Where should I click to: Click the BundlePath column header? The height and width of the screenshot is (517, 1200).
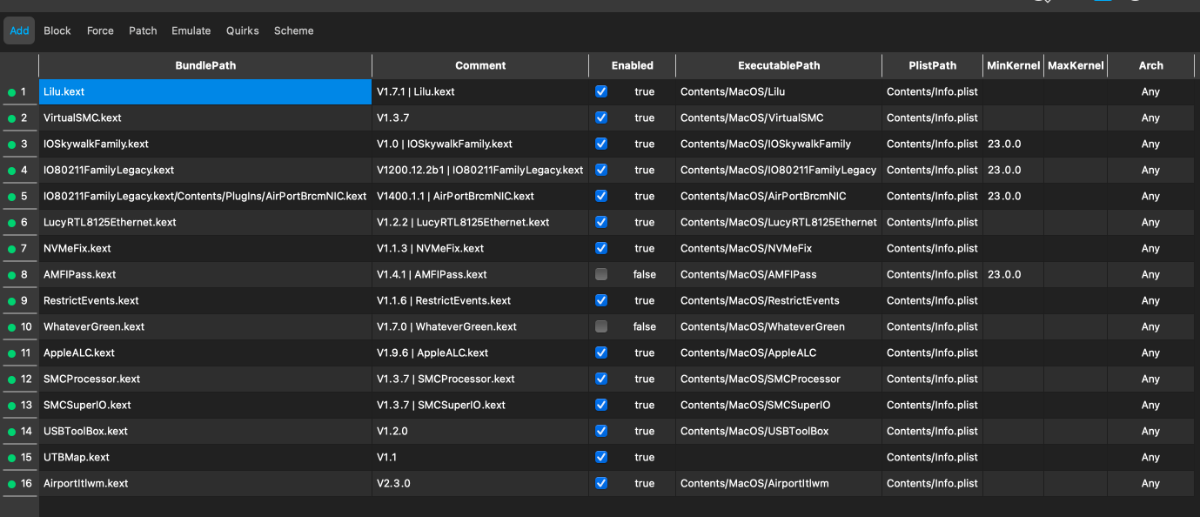click(x=205, y=66)
